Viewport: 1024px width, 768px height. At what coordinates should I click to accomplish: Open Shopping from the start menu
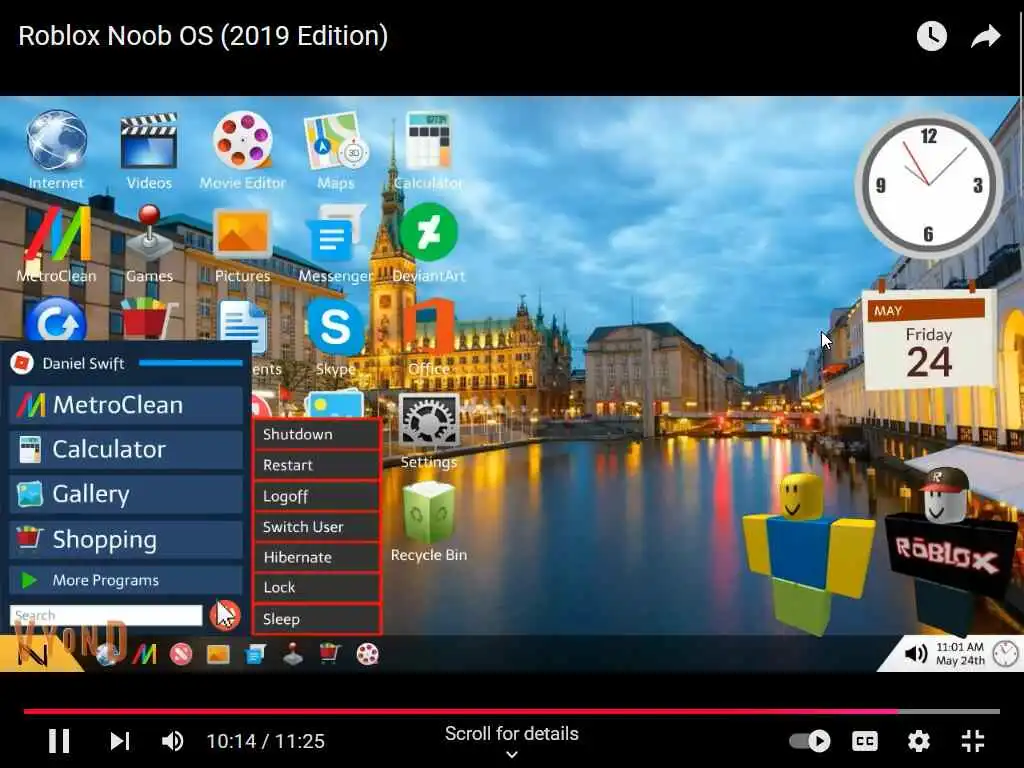[x=126, y=539]
